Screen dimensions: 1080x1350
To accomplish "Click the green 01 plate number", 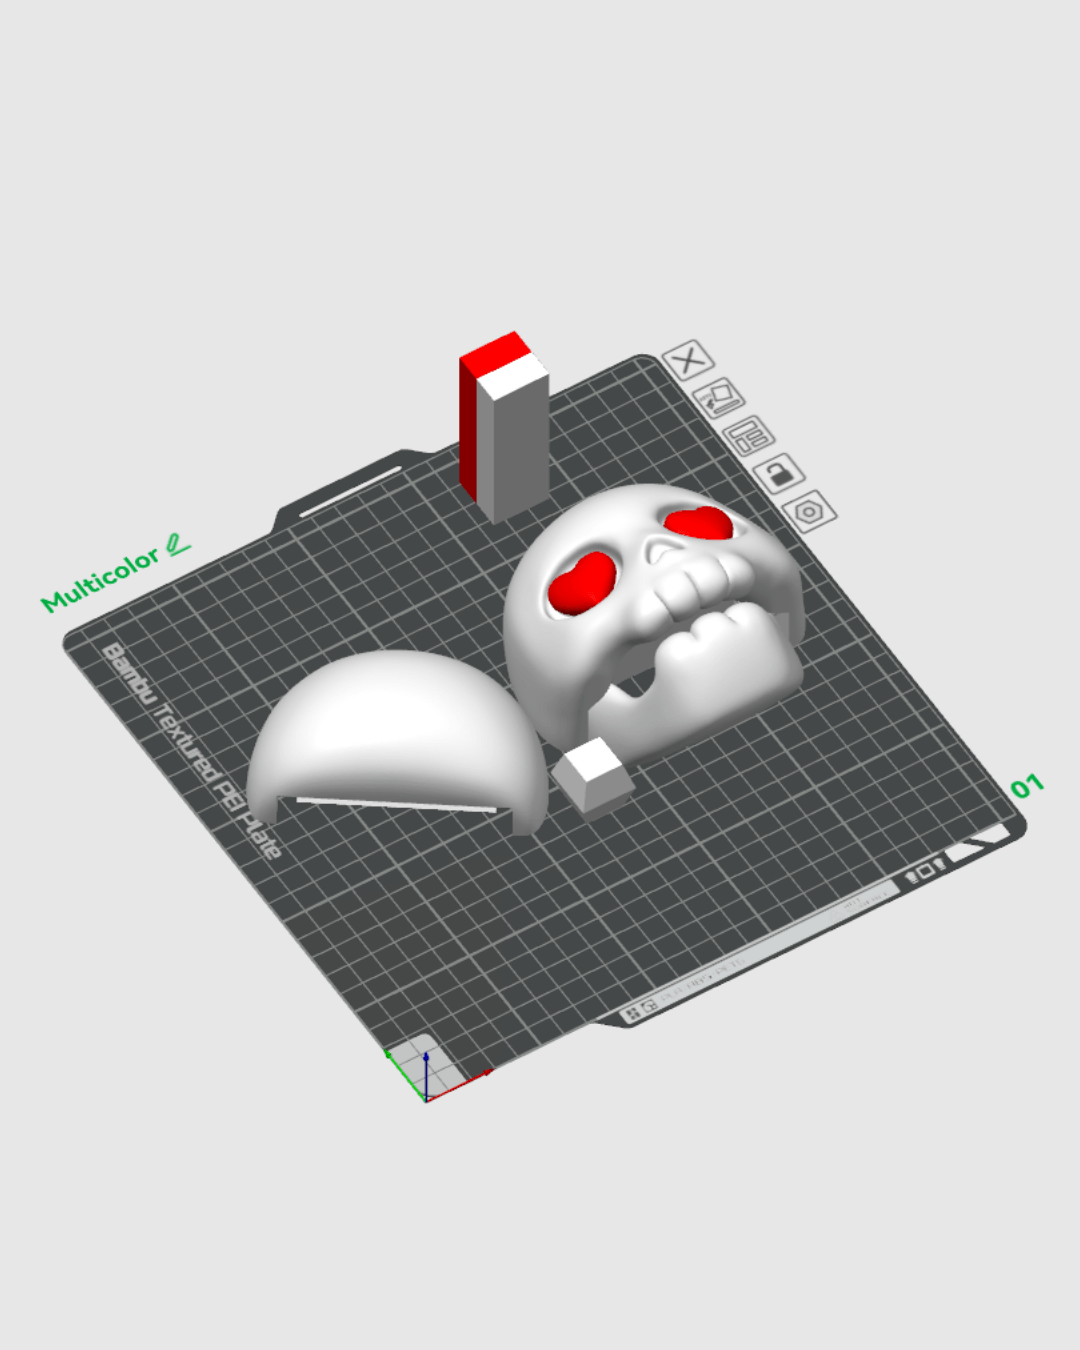I will pos(1026,787).
